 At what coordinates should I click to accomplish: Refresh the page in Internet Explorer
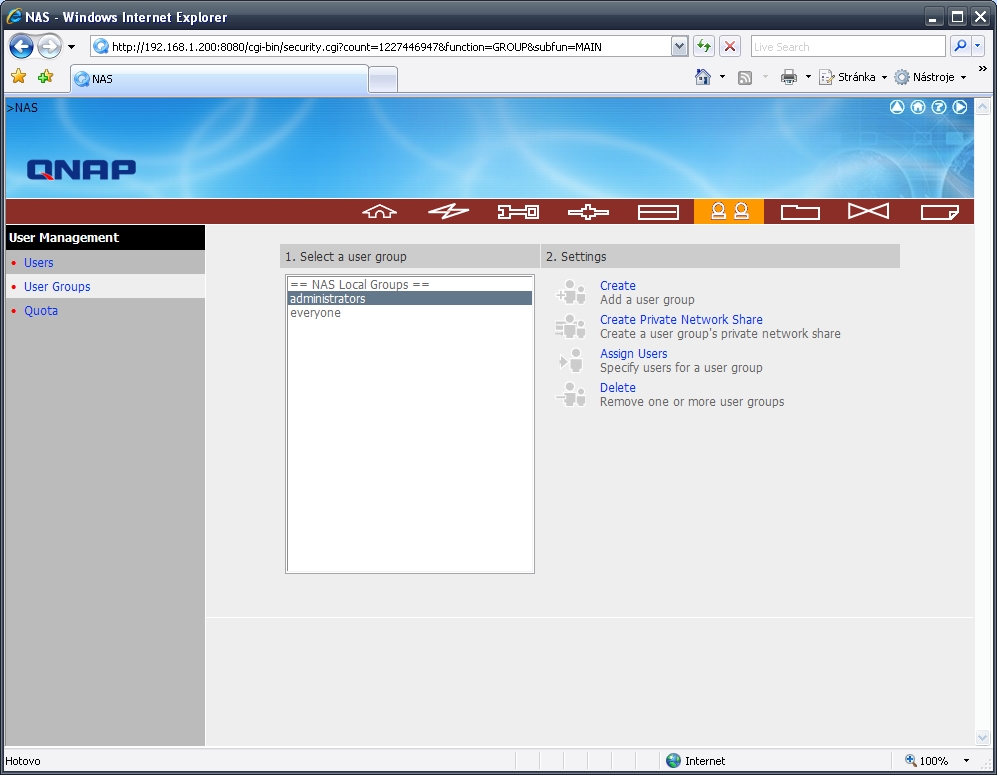pyautogui.click(x=704, y=46)
